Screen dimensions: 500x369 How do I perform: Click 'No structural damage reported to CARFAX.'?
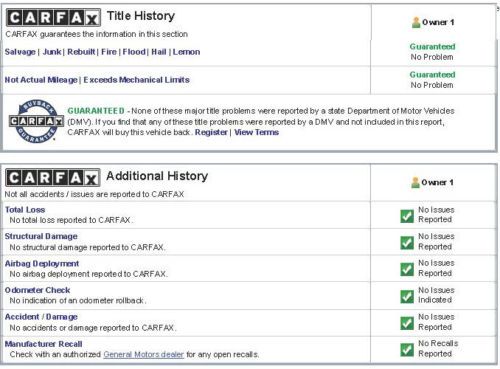tap(87, 247)
